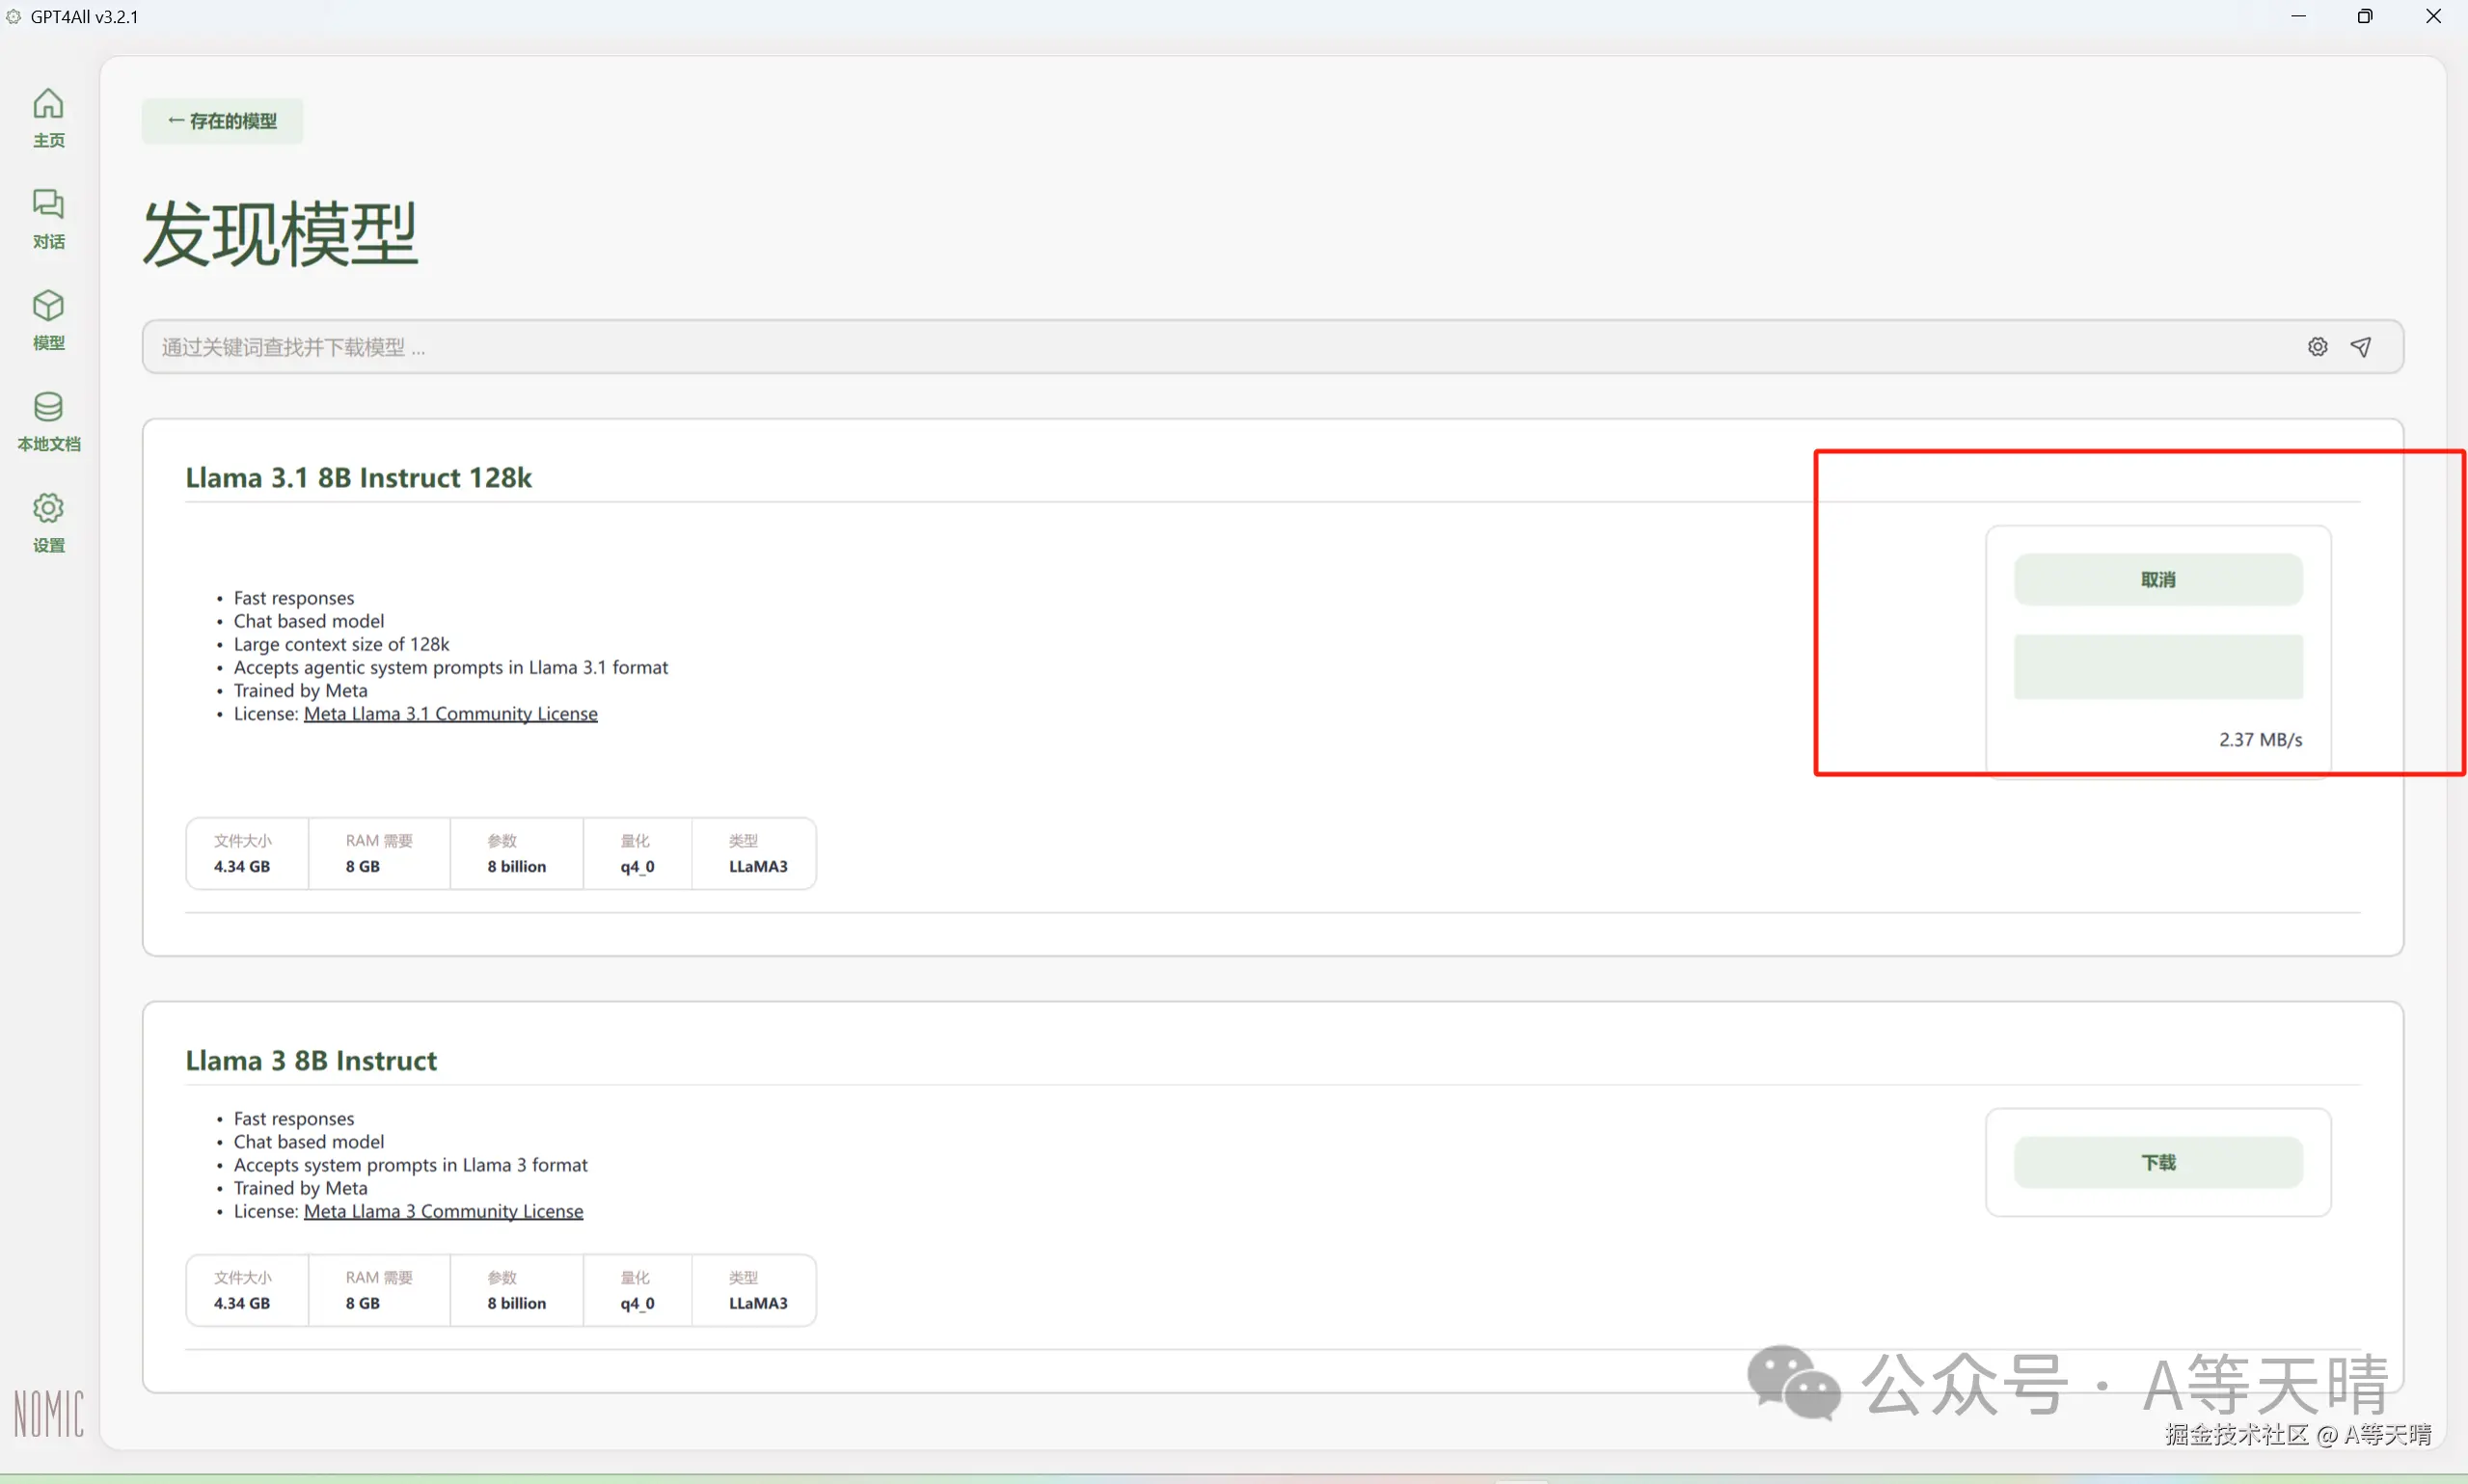Click the send search arrow icon
2468x1484 pixels.
[x=2360, y=347]
